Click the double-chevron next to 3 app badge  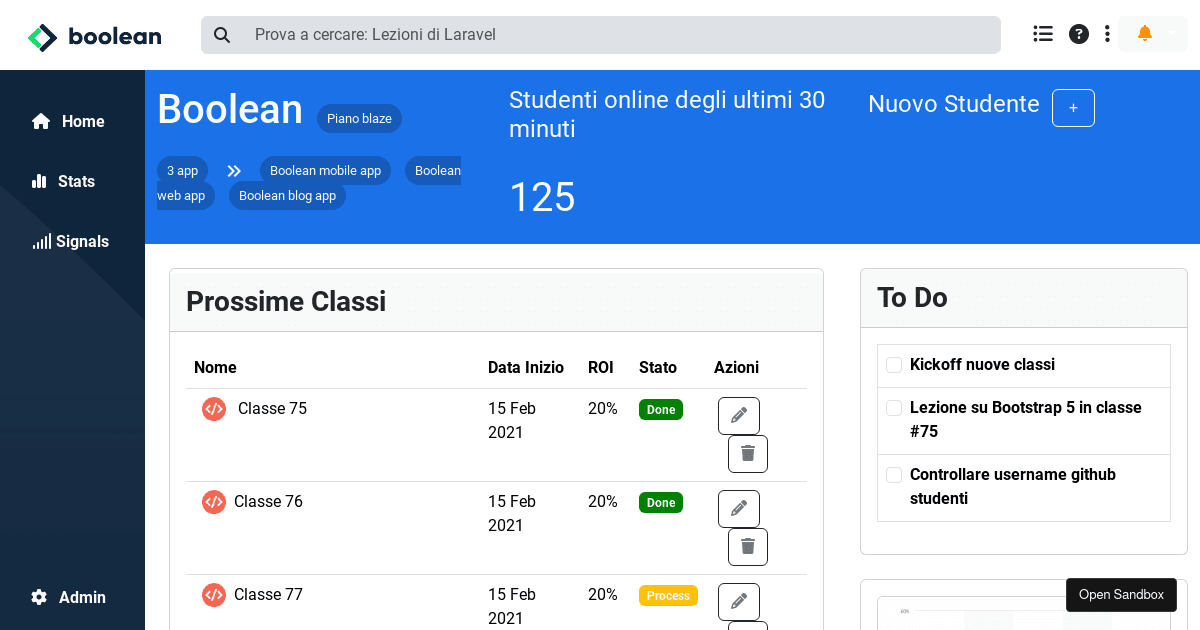tap(233, 170)
